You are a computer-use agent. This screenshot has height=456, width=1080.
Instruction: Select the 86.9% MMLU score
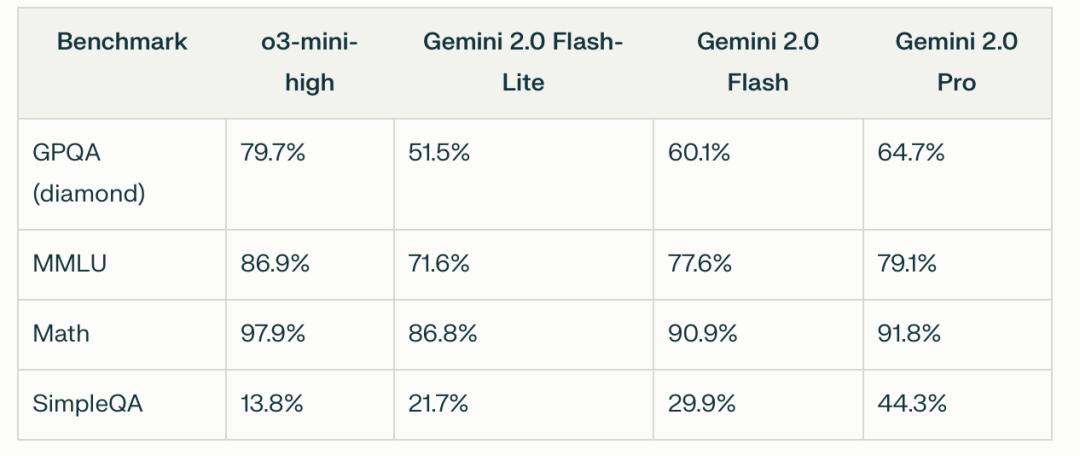click(x=275, y=264)
